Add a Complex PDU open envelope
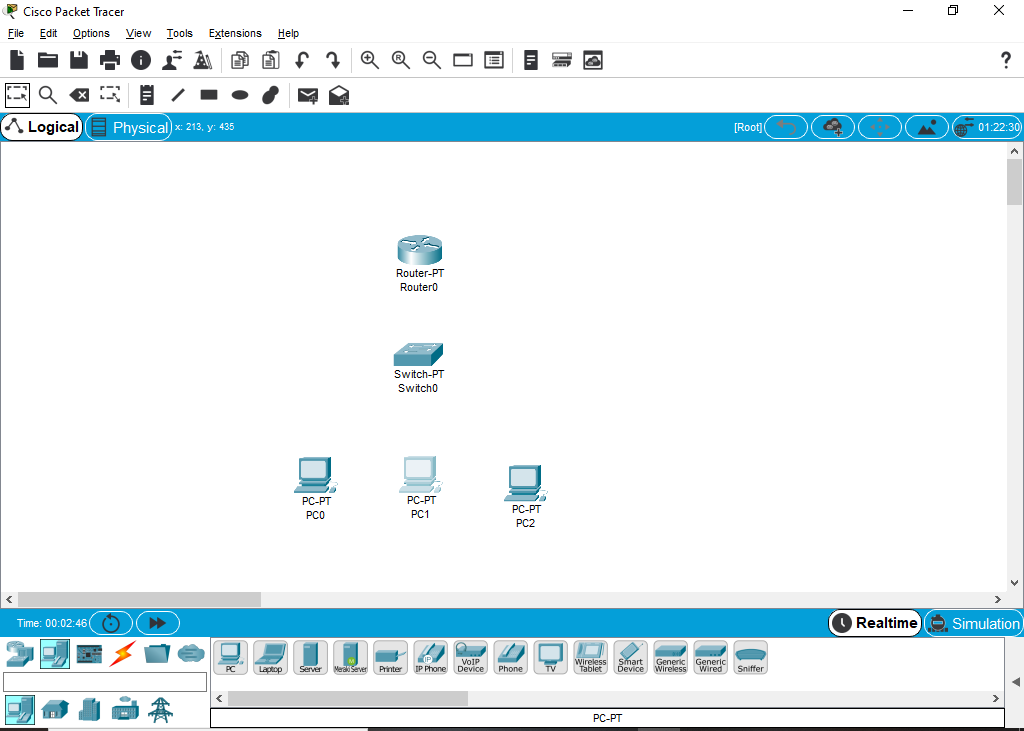The height and width of the screenshot is (731, 1024). point(339,95)
